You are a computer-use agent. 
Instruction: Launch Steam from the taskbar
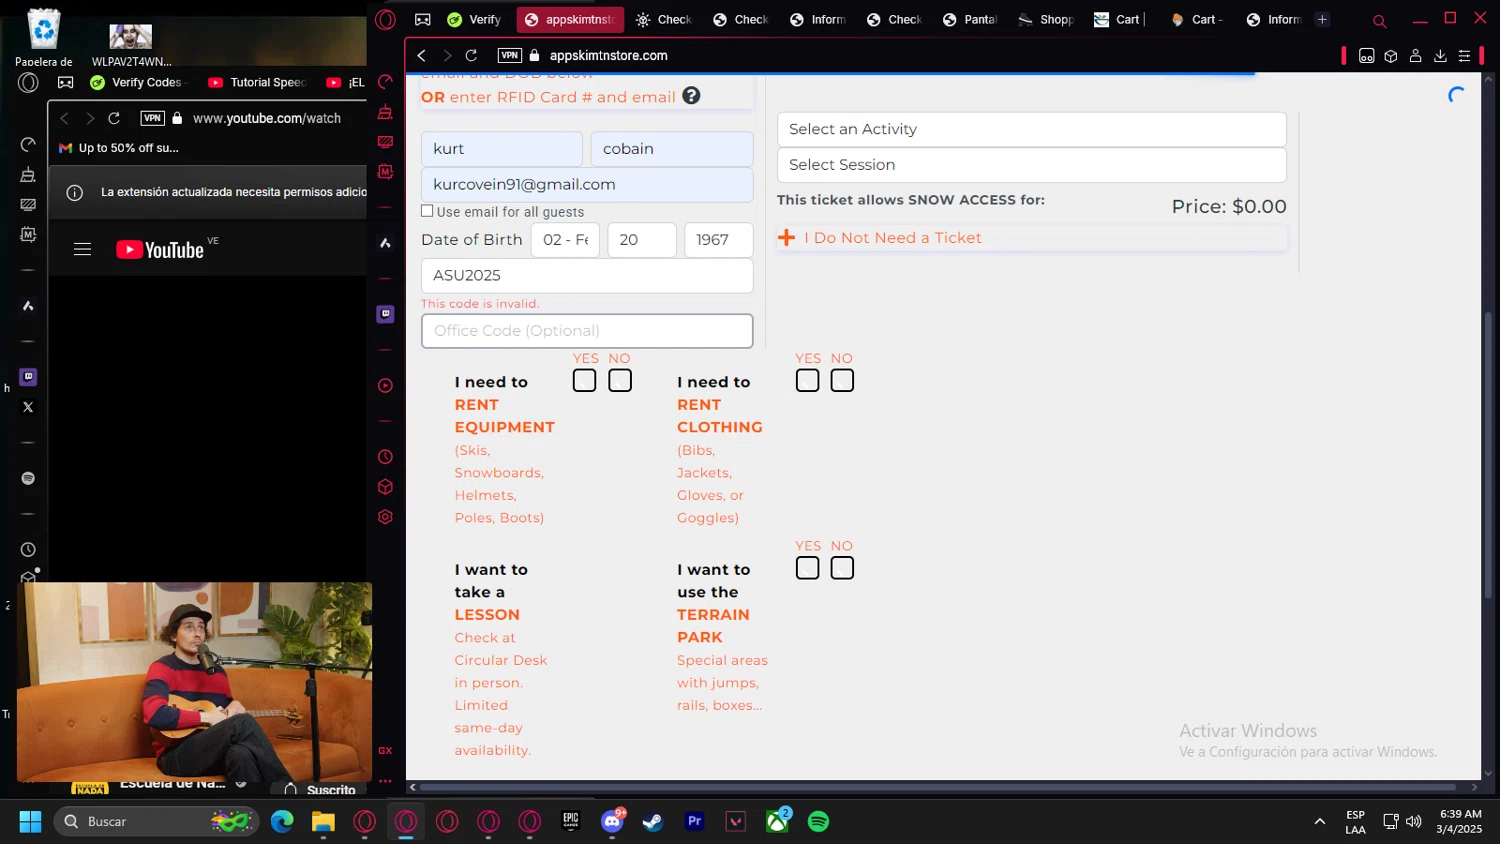coord(652,822)
